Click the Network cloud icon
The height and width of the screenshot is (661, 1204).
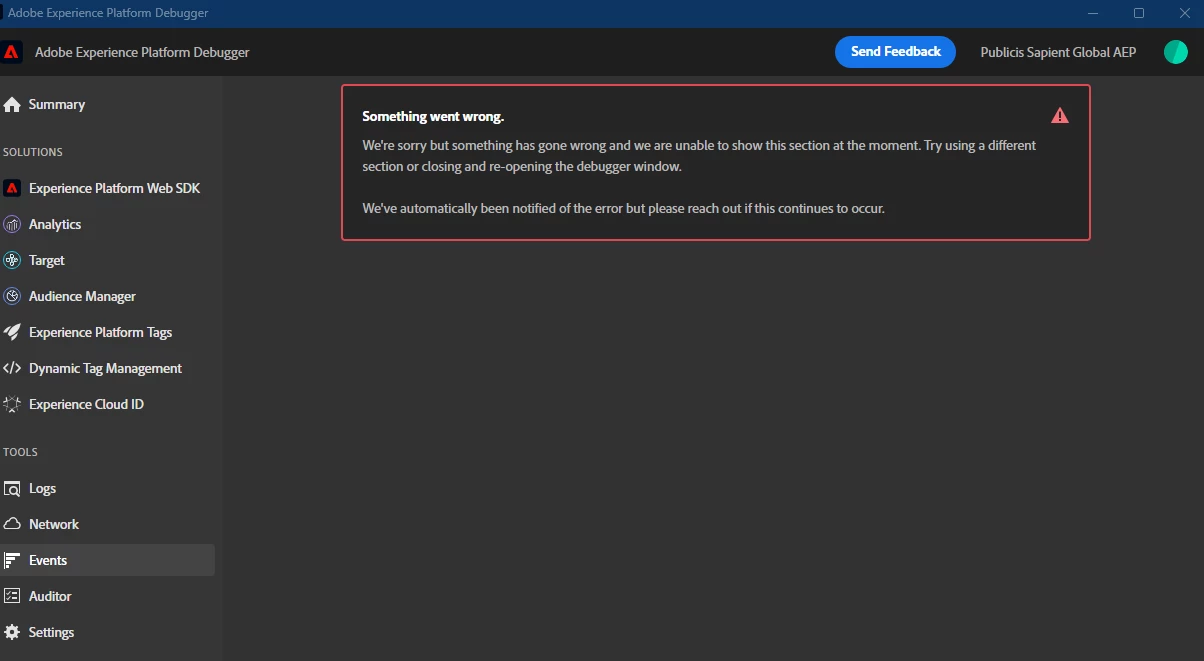coord(12,524)
